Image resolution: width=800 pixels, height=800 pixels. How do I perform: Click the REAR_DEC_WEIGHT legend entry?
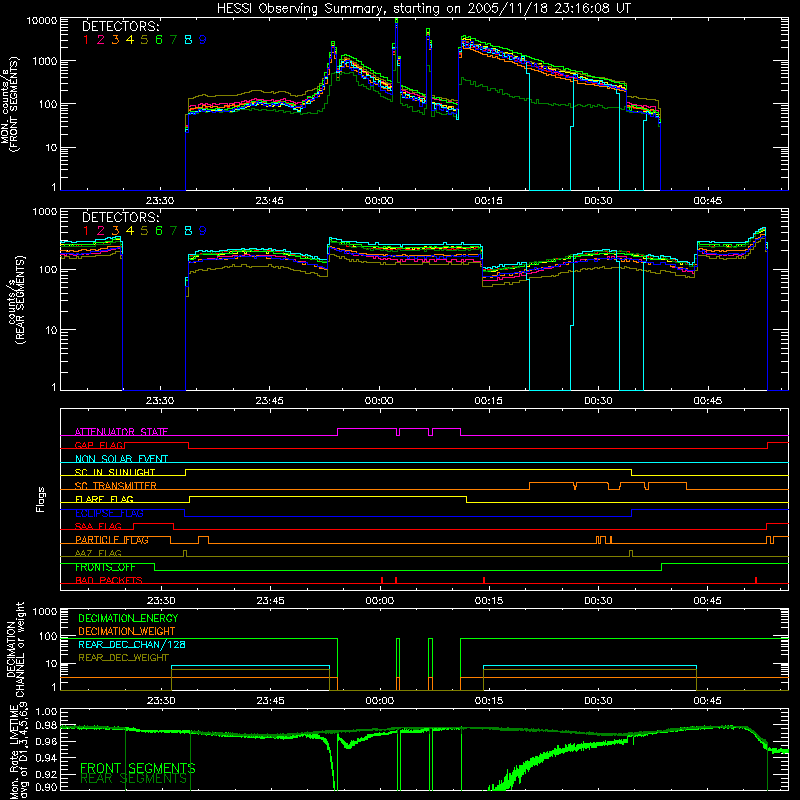tap(123, 658)
